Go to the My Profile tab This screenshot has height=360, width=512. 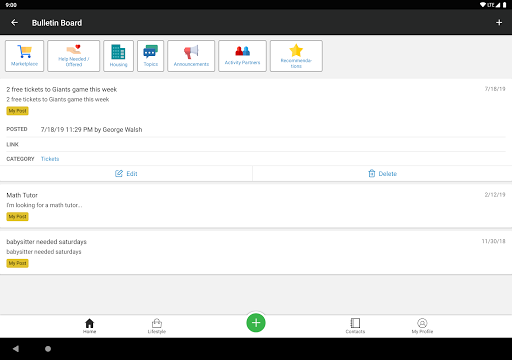422,326
